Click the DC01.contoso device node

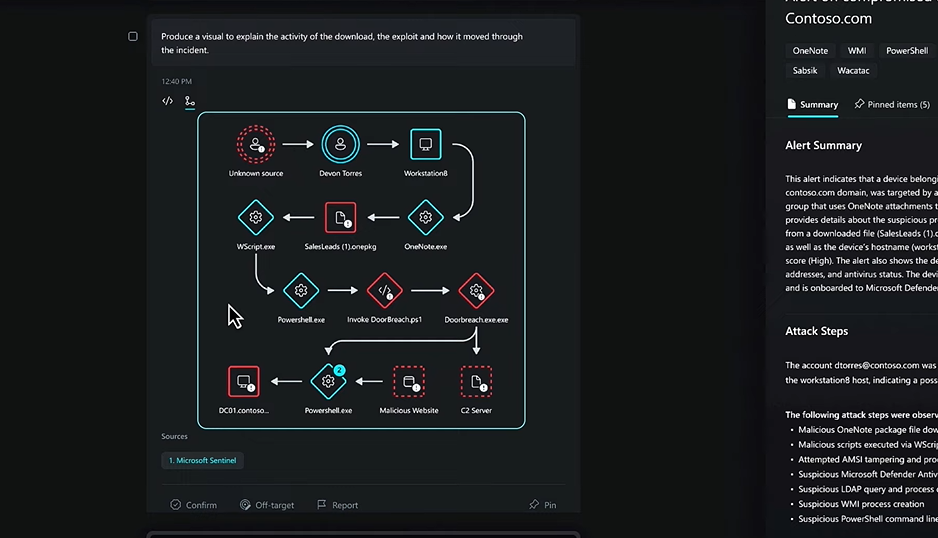click(243, 381)
